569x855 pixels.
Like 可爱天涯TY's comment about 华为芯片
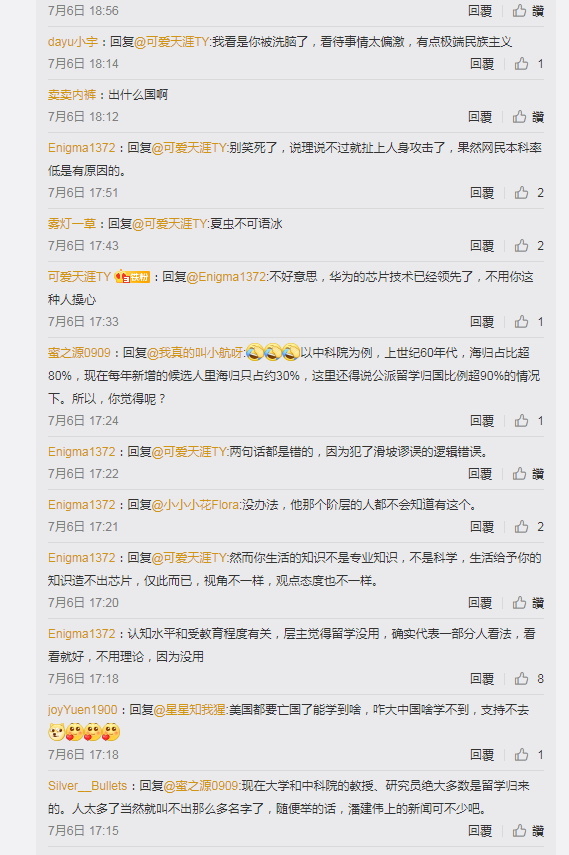tap(521, 322)
